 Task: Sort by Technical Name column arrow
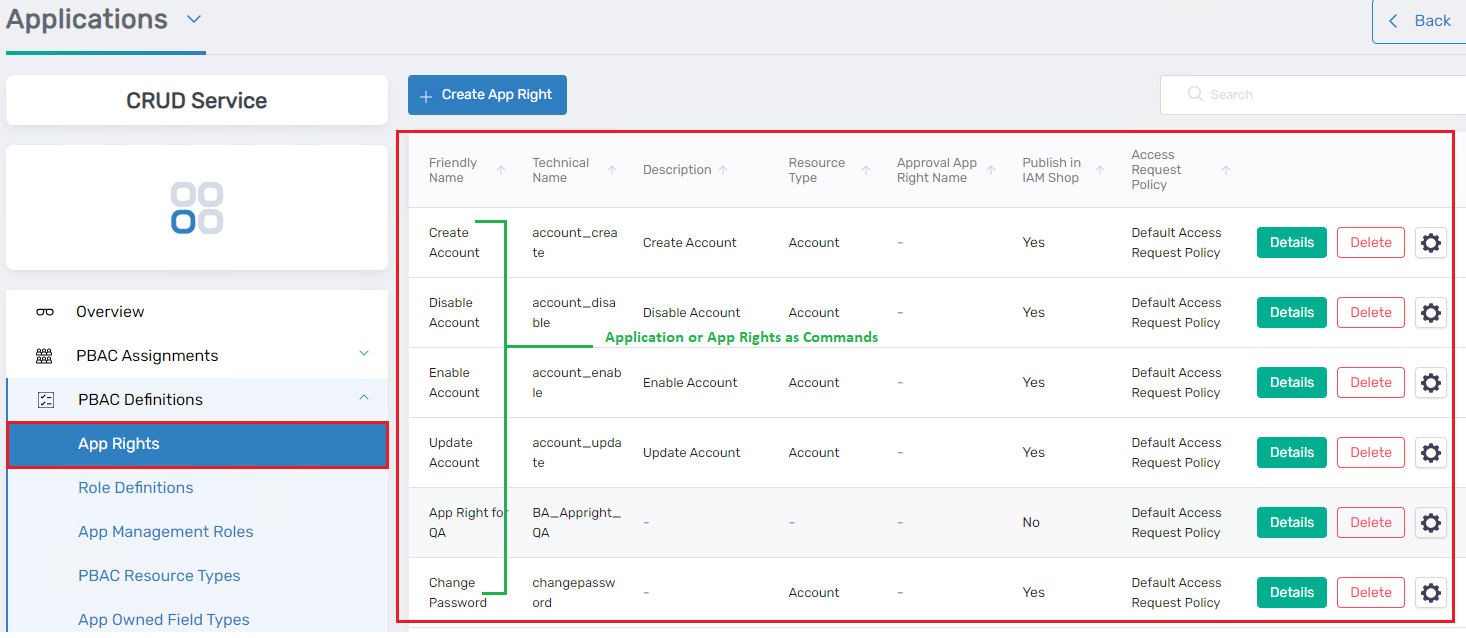[x=612, y=170]
